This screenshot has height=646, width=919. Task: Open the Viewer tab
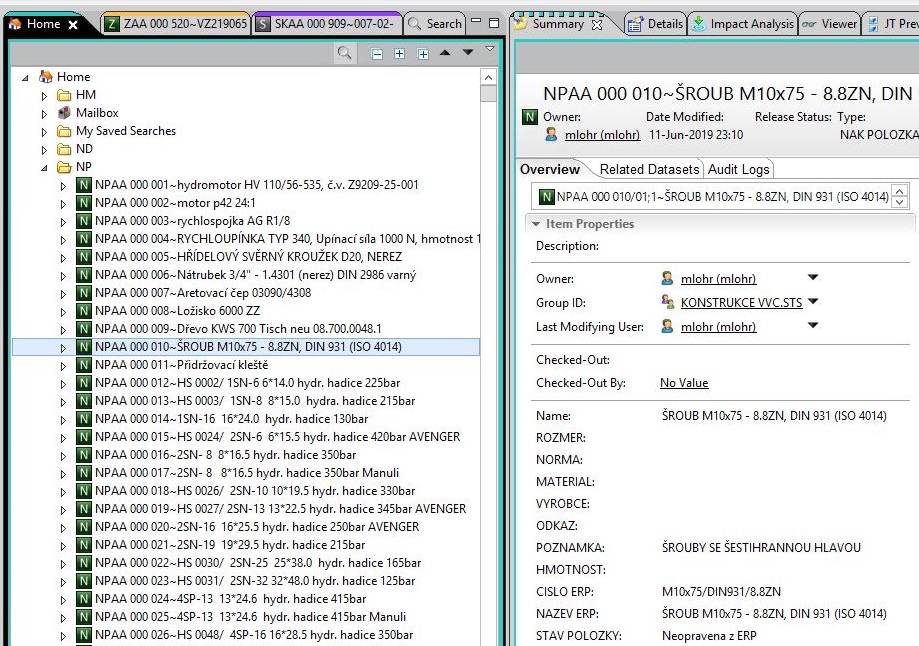(x=830, y=24)
